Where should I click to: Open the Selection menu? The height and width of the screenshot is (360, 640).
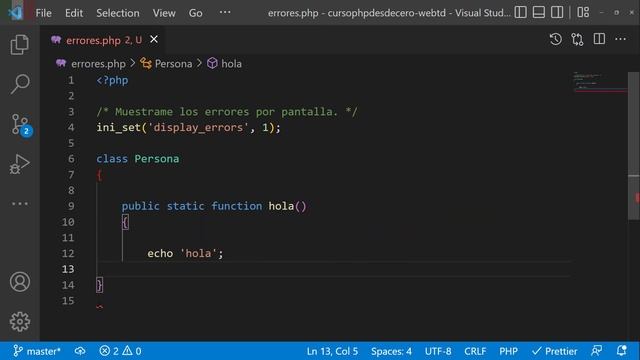coord(118,13)
